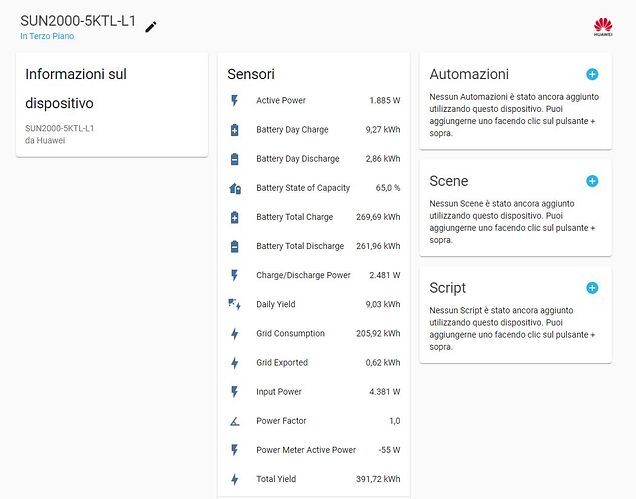Click the Active Power lightning icon
The height and width of the screenshot is (499, 636).
tap(235, 101)
